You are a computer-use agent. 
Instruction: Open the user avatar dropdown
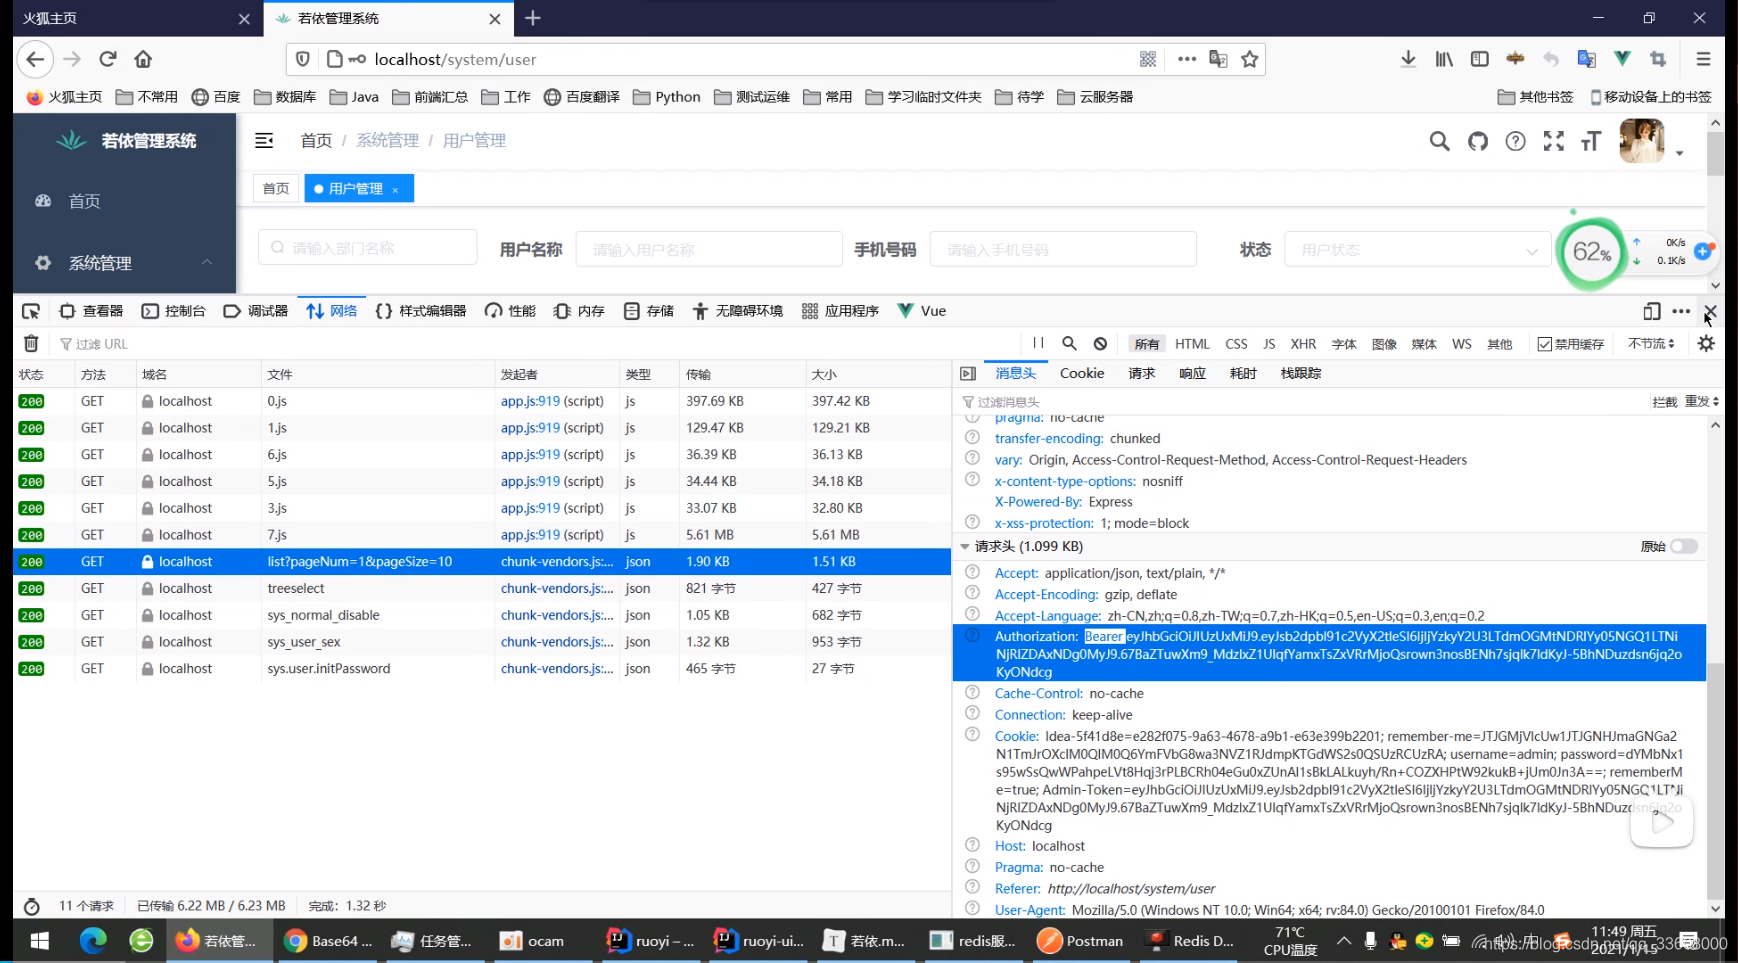1652,141
